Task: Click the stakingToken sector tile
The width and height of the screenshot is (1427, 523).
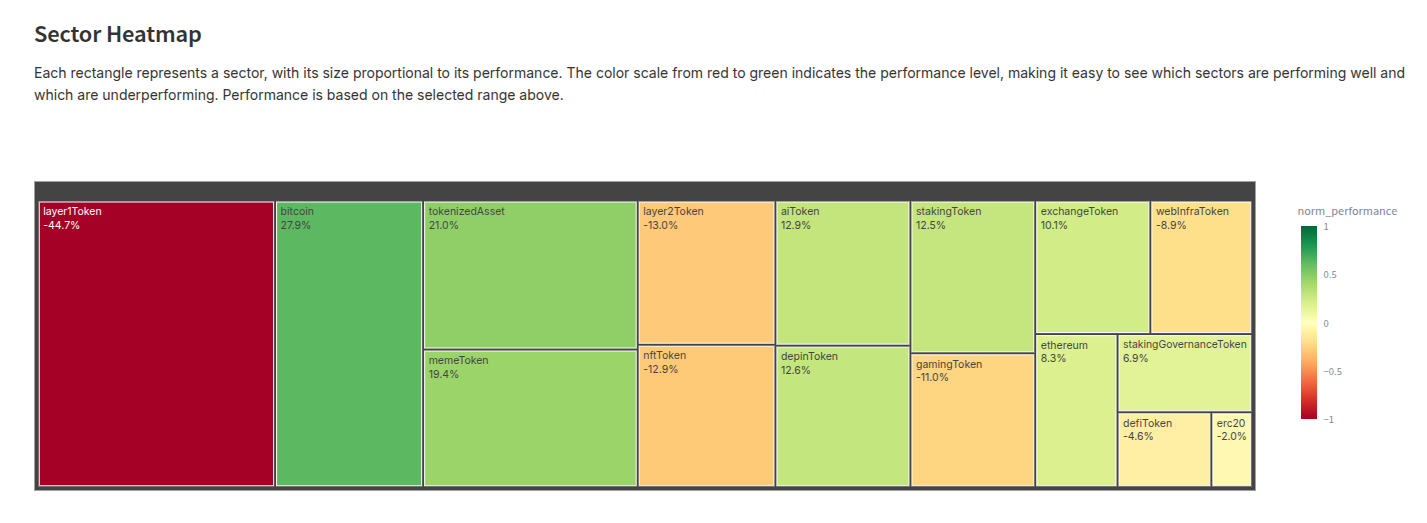Action: pos(972,277)
